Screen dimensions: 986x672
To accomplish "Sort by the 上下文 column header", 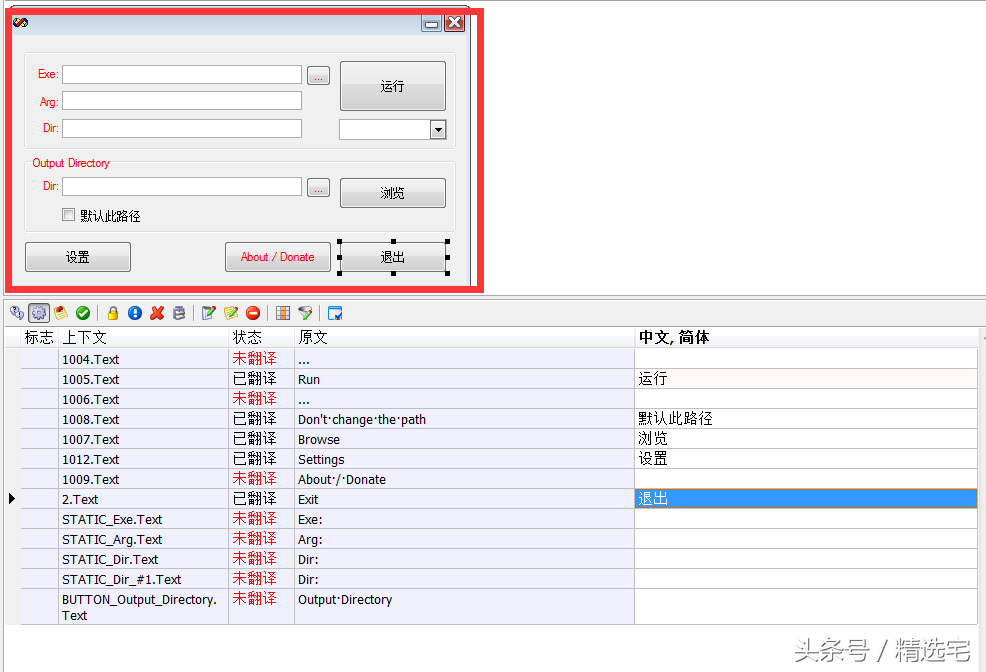I will click(143, 338).
